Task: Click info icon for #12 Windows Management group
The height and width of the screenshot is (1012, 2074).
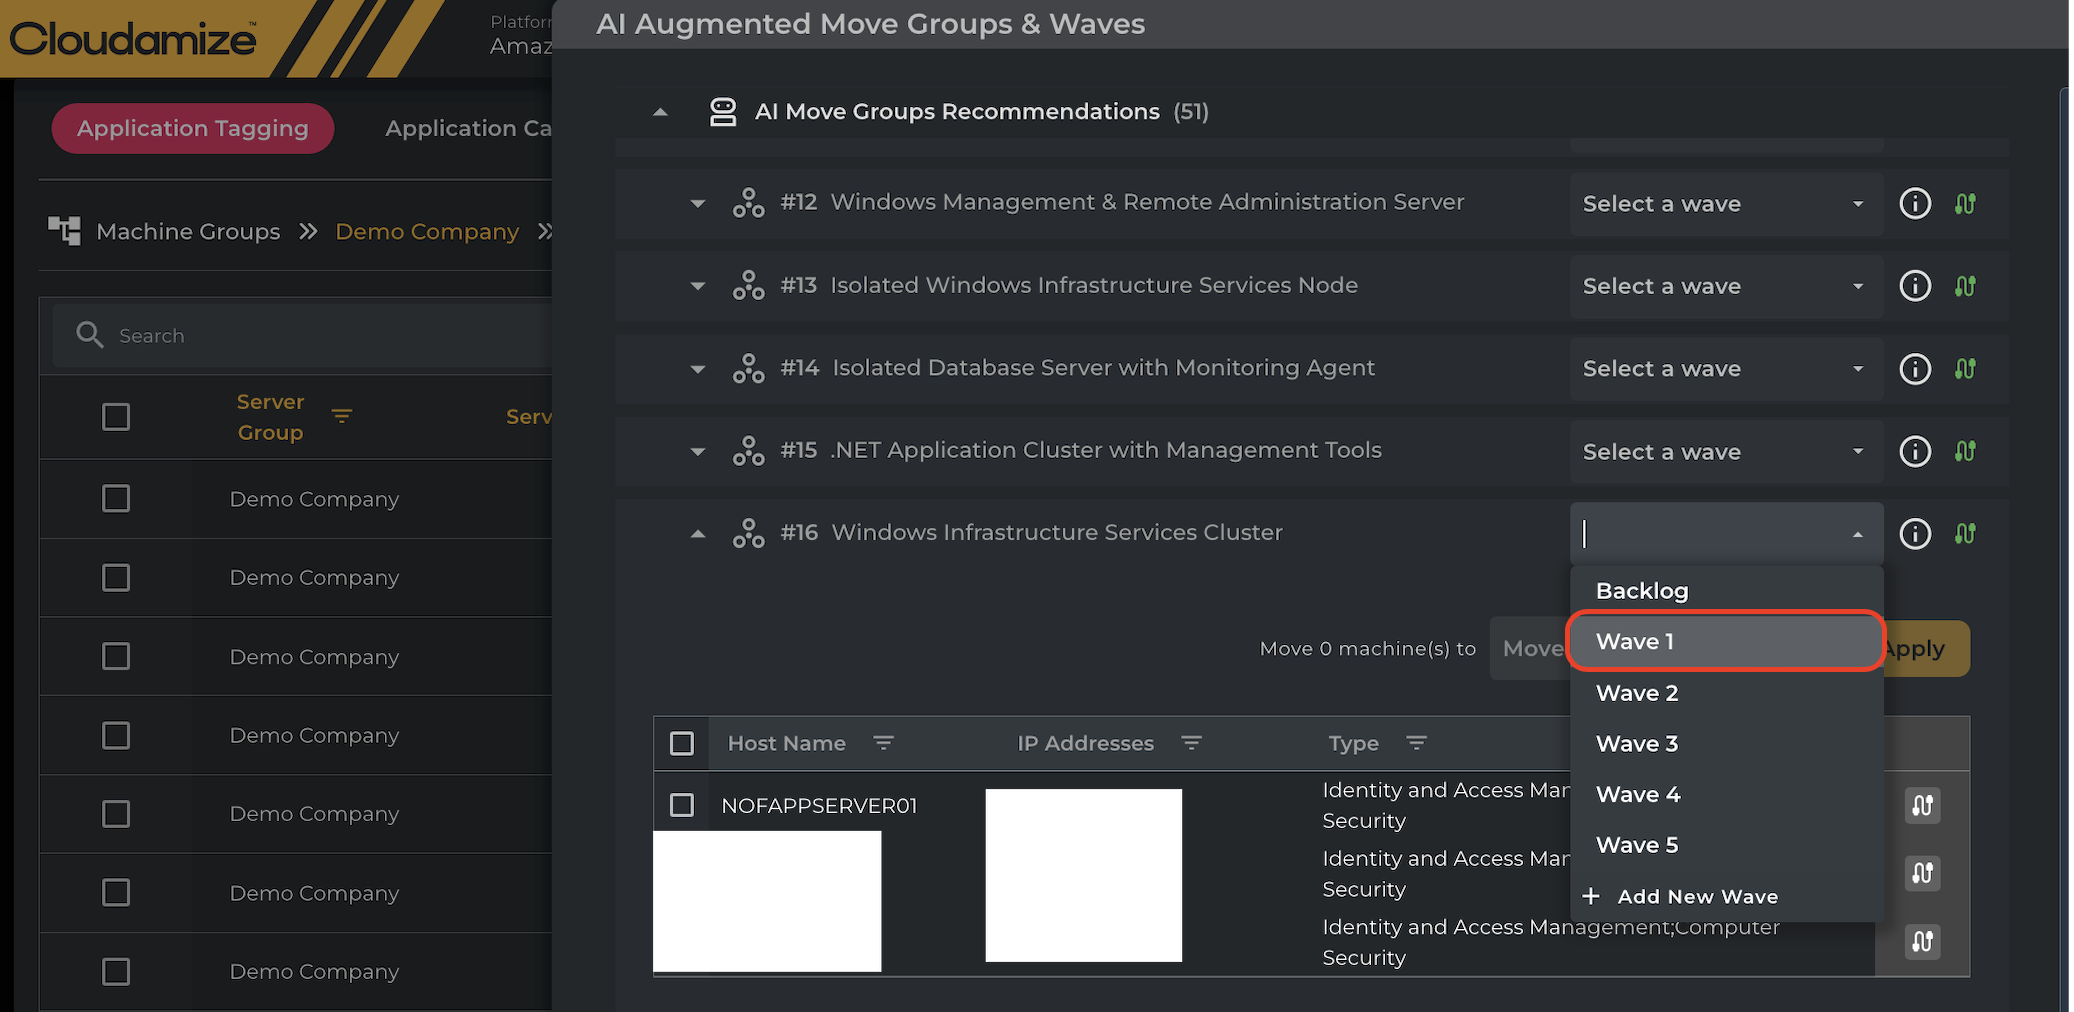Action: (x=1914, y=204)
